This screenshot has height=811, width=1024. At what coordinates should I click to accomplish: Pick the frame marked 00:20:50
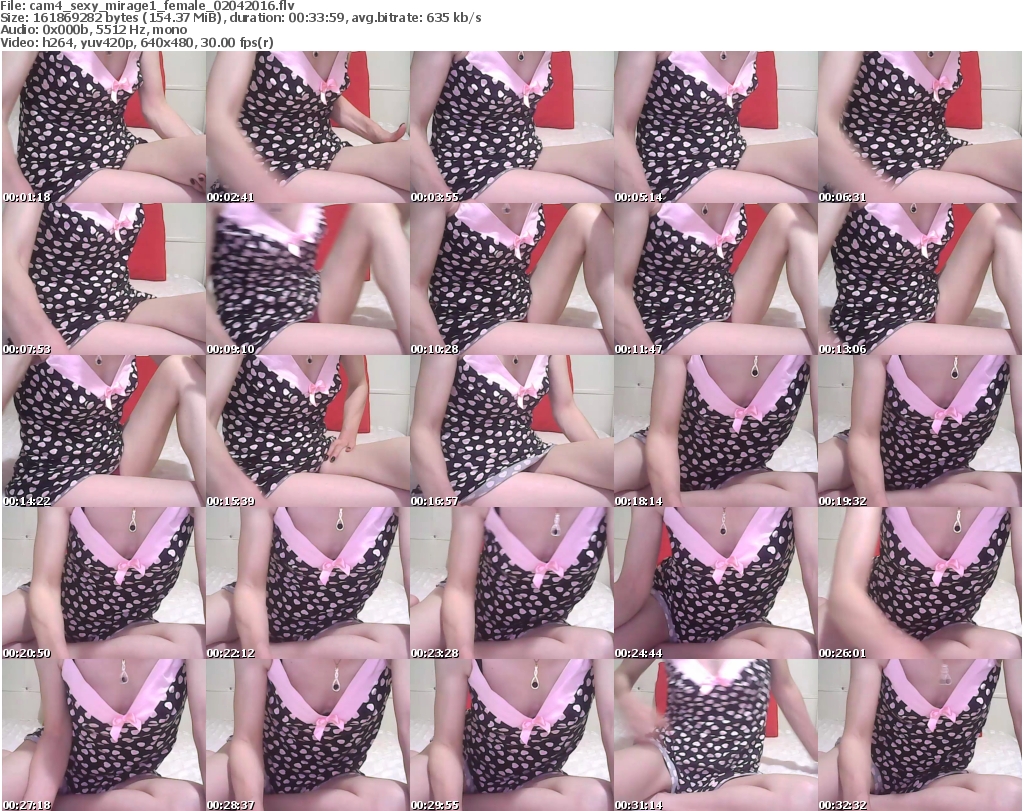(104, 584)
